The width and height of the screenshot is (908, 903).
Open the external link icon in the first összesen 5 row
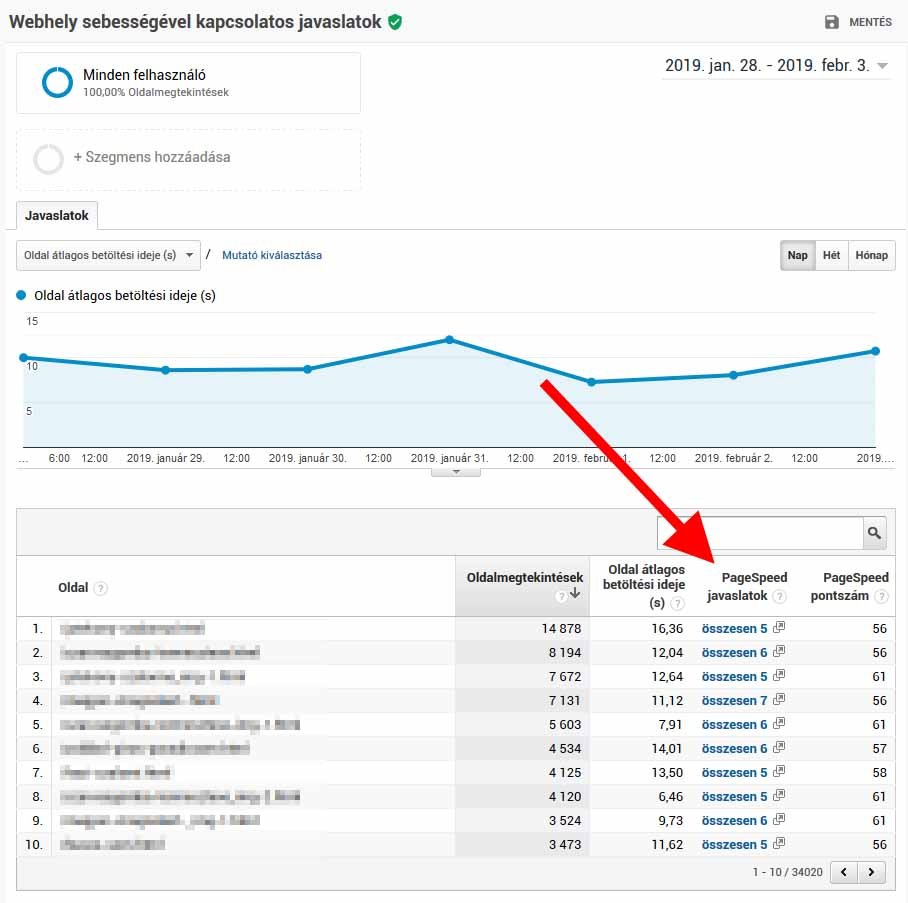click(778, 627)
